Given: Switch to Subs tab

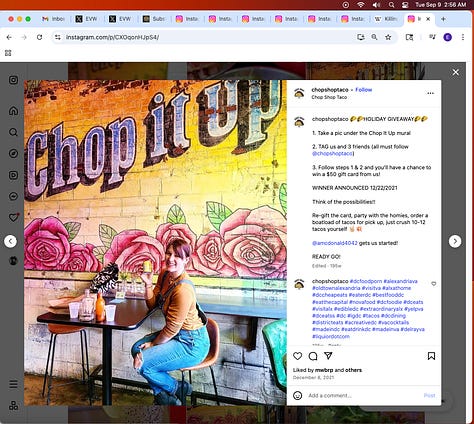Looking at the screenshot, I should point(154,19).
